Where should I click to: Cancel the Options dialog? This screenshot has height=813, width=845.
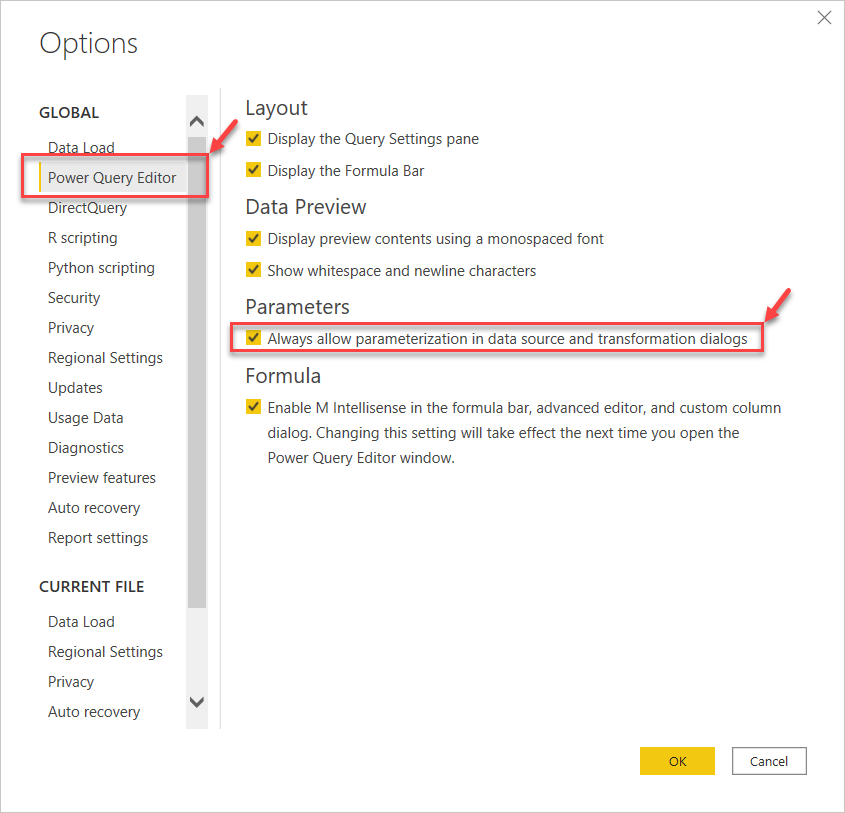coord(768,761)
